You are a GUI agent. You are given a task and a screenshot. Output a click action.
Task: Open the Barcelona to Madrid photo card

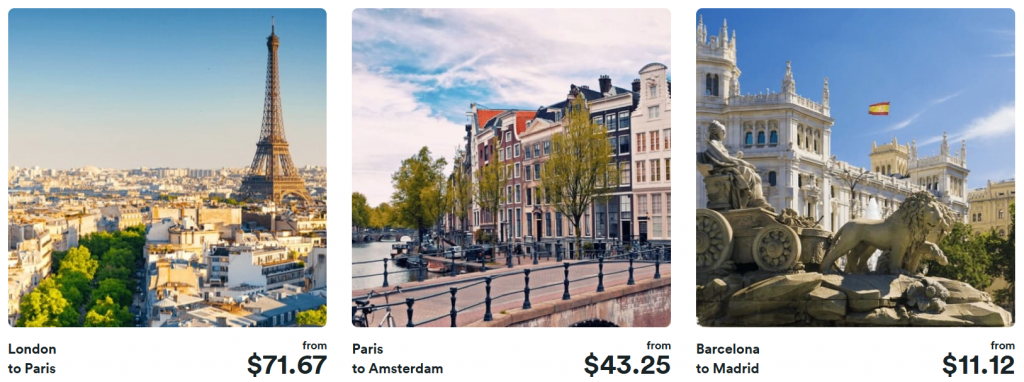[x=856, y=167]
